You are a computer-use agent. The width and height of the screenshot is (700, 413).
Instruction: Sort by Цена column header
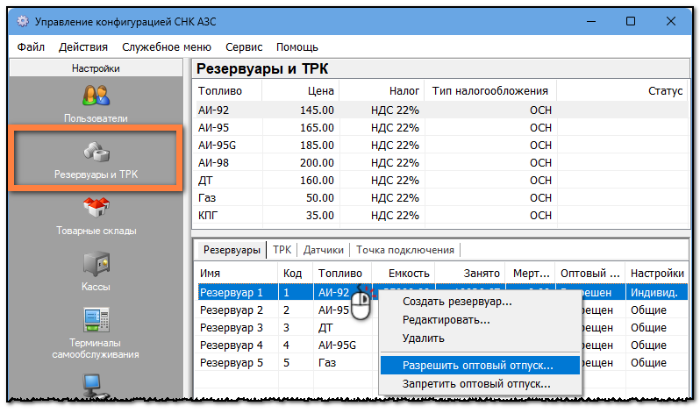tap(300, 91)
